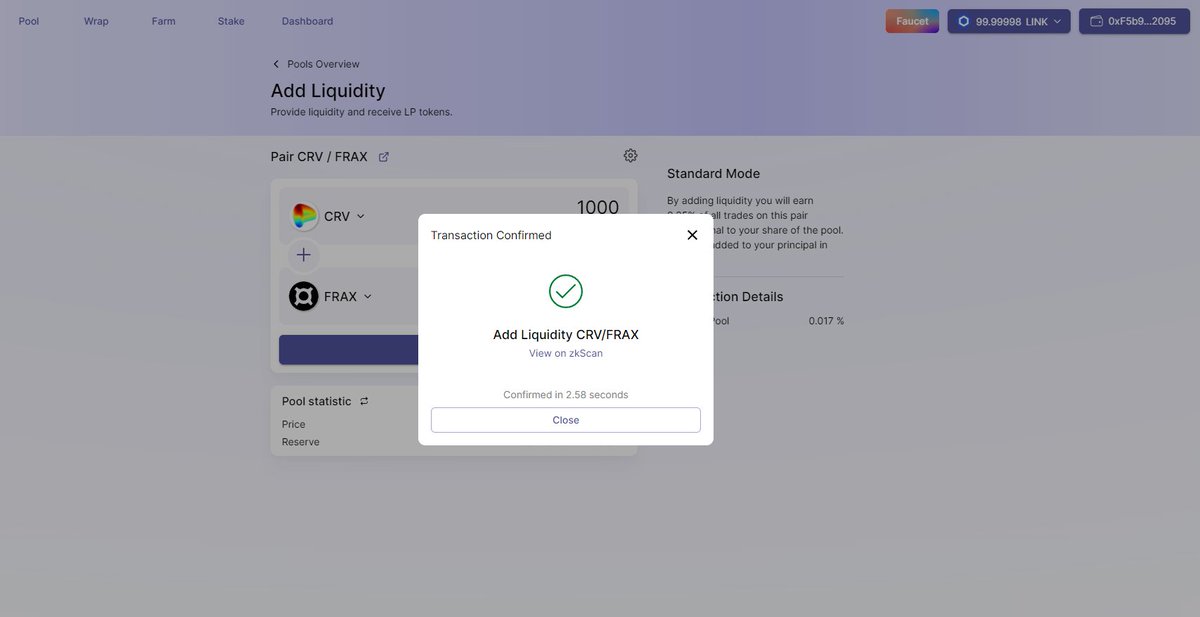Click the Close button in dialog
This screenshot has width=1200, height=617.
click(x=566, y=420)
